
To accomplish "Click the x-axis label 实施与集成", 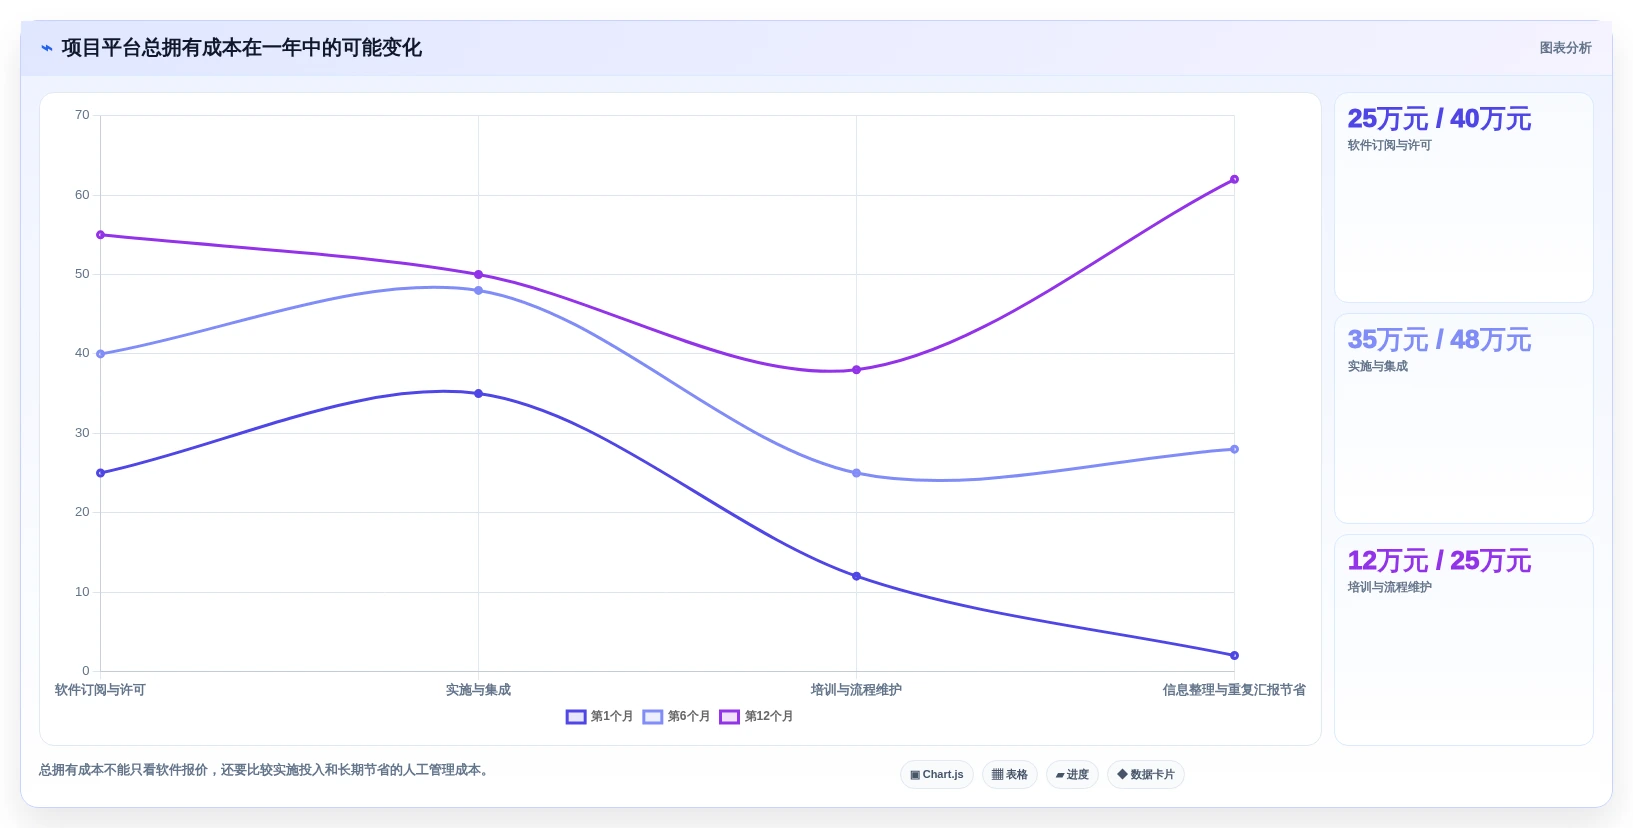I will point(478,690).
